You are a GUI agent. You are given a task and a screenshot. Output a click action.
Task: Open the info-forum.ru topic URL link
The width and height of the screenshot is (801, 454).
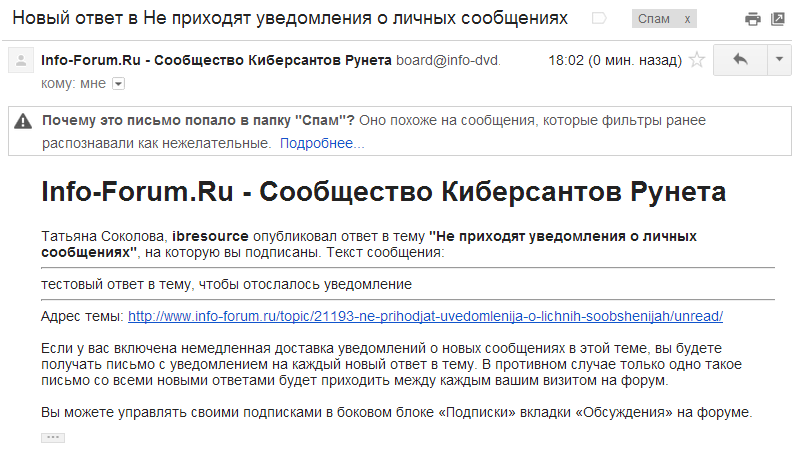[x=425, y=316]
